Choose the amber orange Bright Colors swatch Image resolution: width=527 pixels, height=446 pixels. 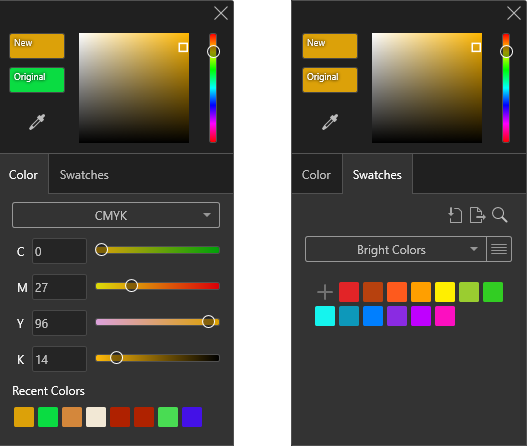click(421, 292)
